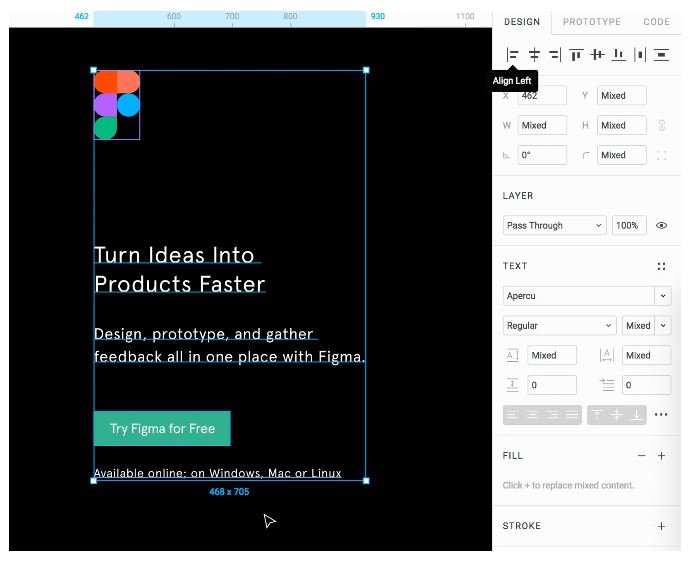Open text styles four-dot icon
The height and width of the screenshot is (571, 693).
(x=661, y=266)
